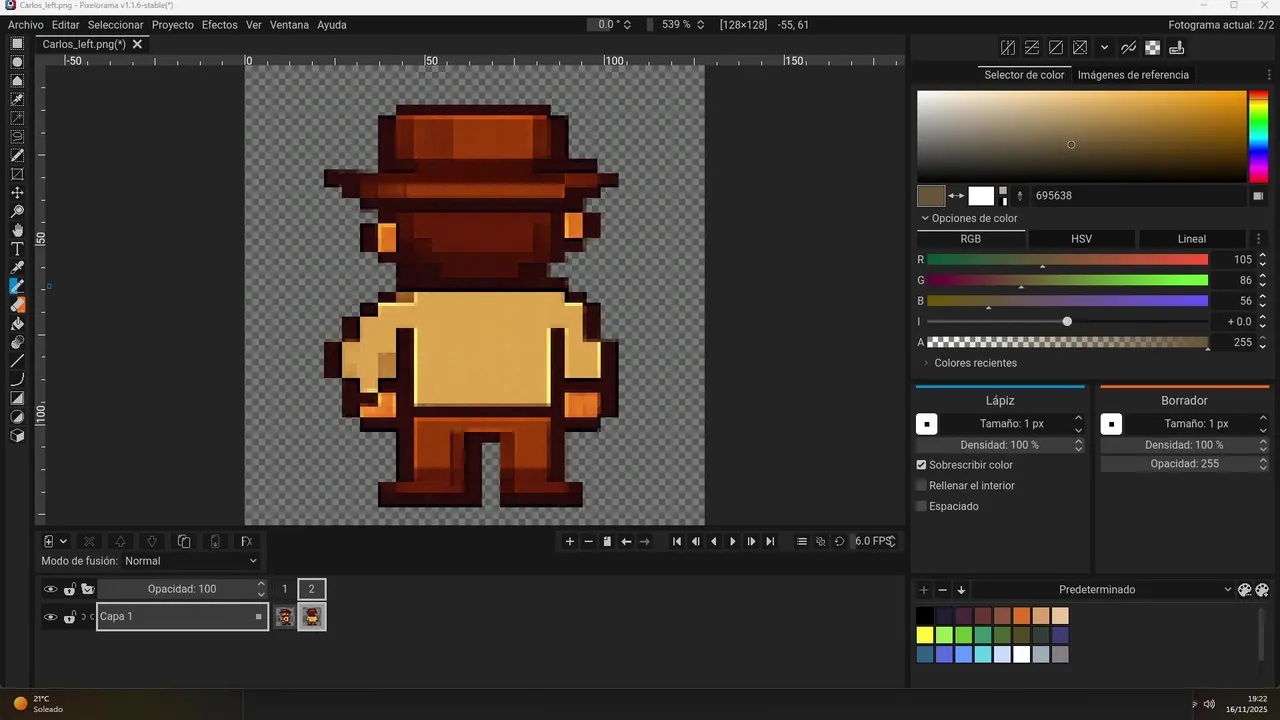Toggle lock on Capa 1 layer
The width and height of the screenshot is (1280, 720).
(69, 617)
